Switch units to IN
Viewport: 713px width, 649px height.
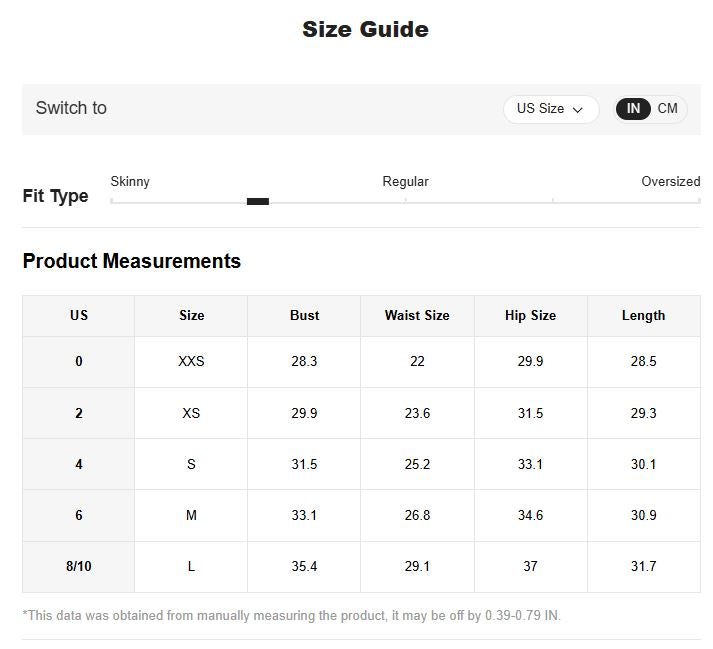(x=633, y=109)
